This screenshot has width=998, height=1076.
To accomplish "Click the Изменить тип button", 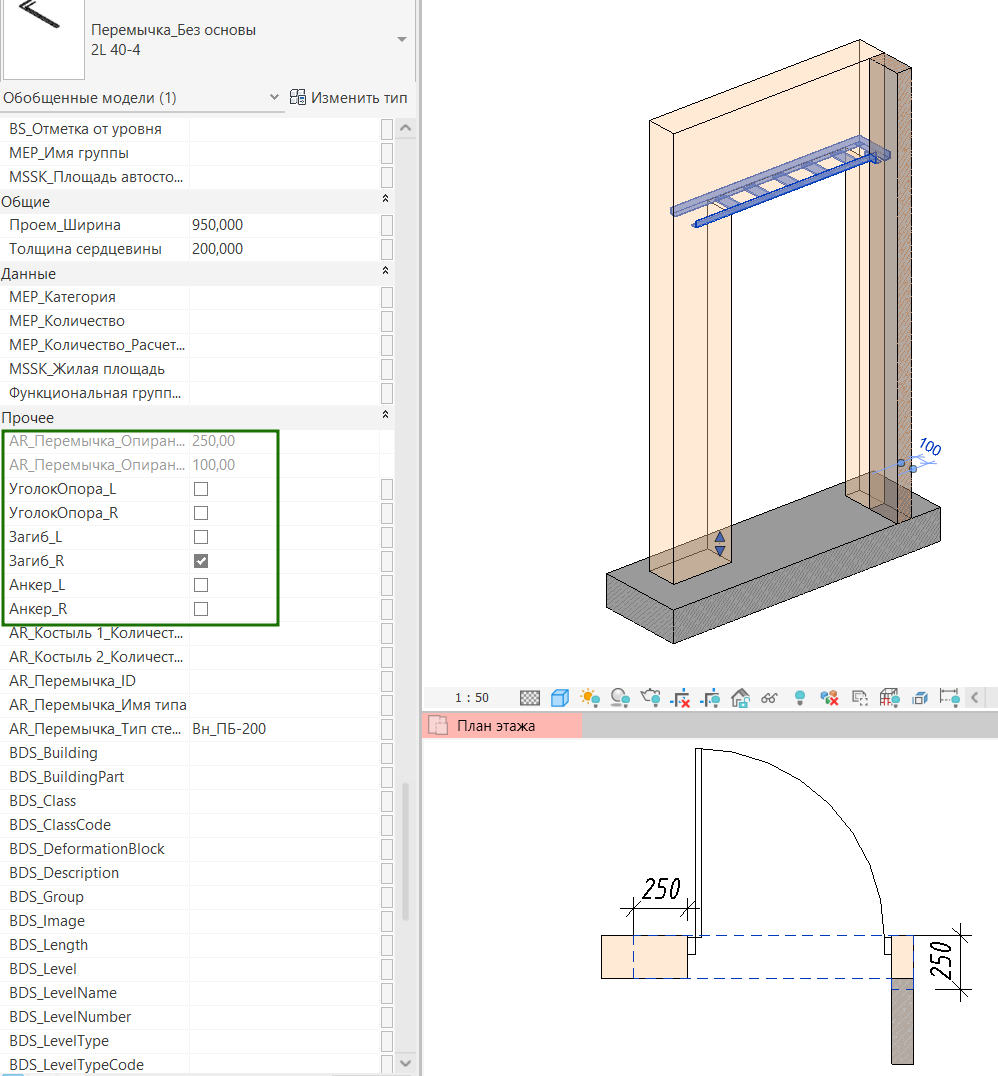I will [348, 98].
